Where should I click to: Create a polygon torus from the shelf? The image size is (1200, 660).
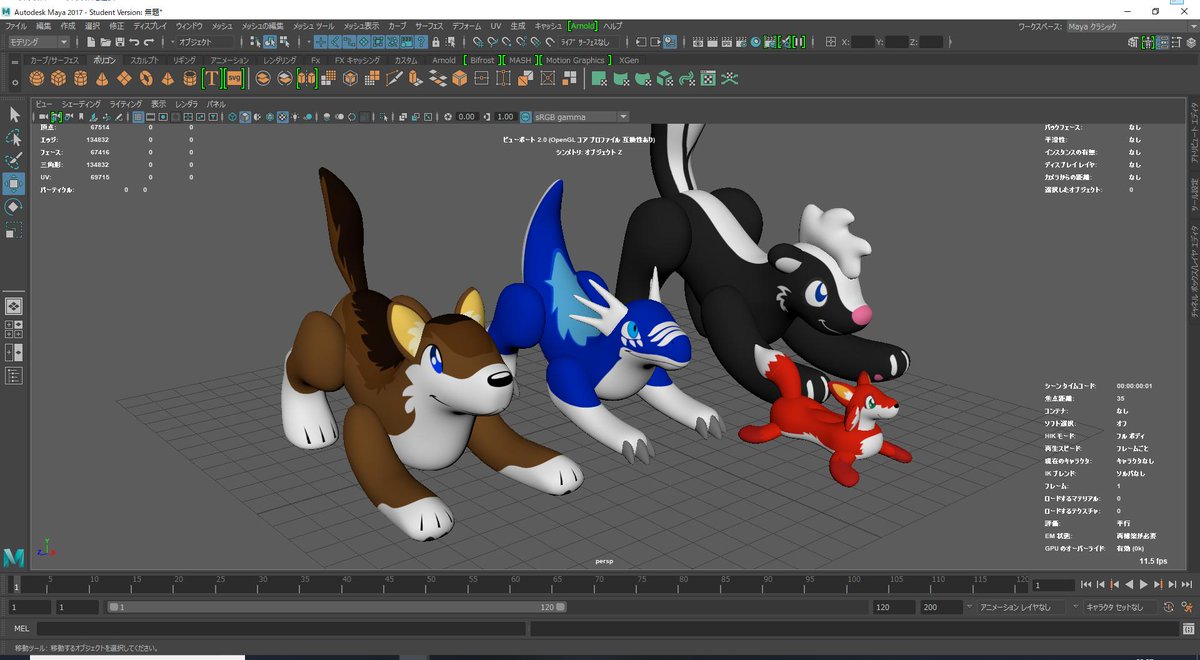point(145,78)
